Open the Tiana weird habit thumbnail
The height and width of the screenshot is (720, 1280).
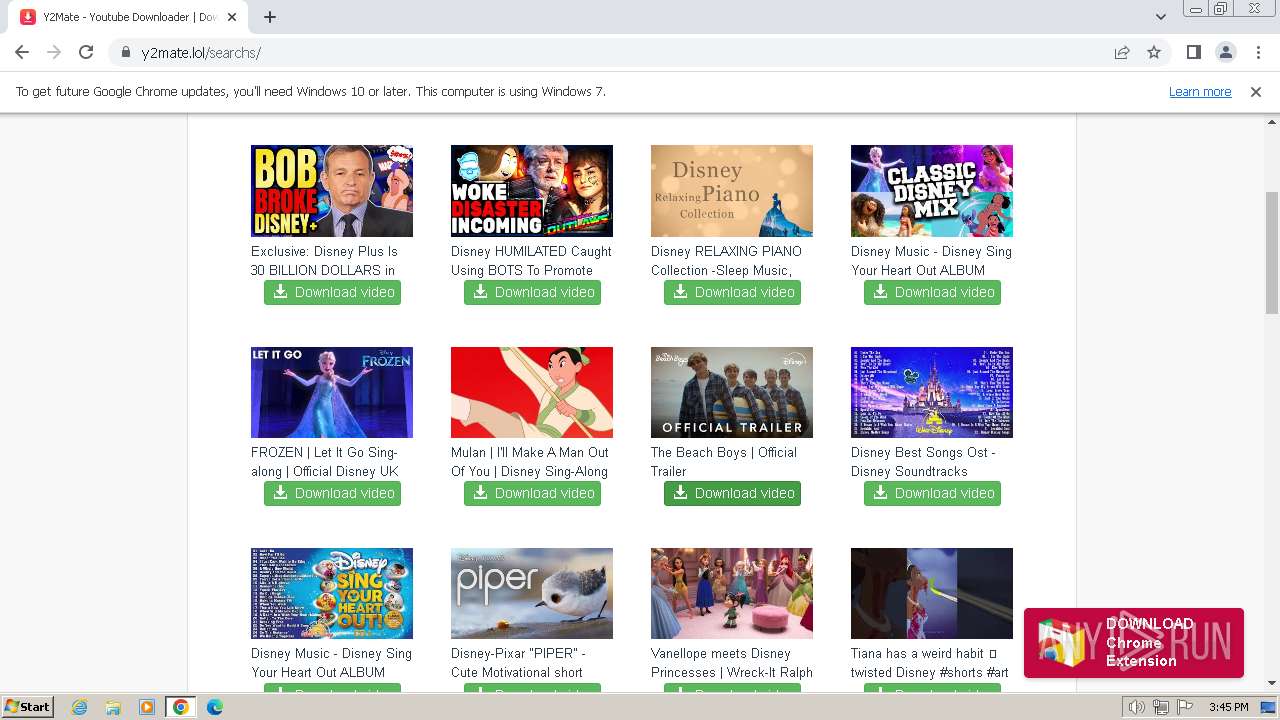click(x=932, y=593)
